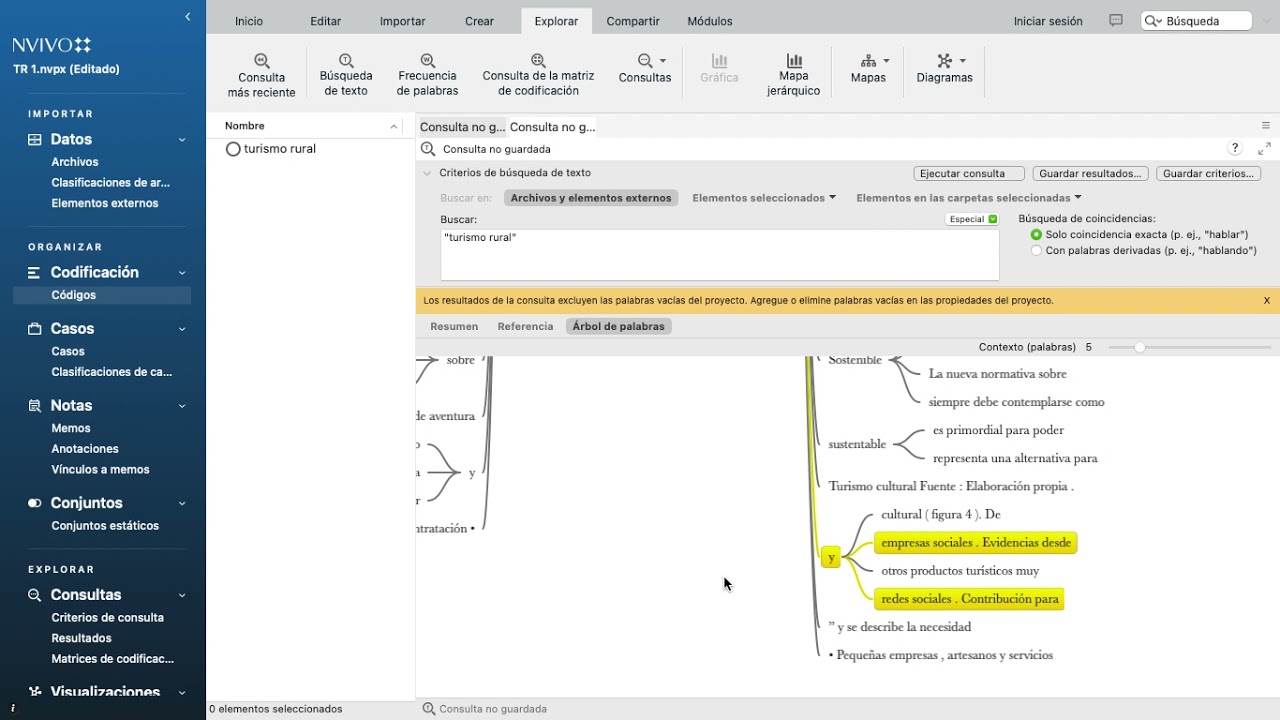This screenshot has width=1280, height=720.
Task: Select 'empresas sociales . Evidencias desde' branch
Action: coord(976,543)
